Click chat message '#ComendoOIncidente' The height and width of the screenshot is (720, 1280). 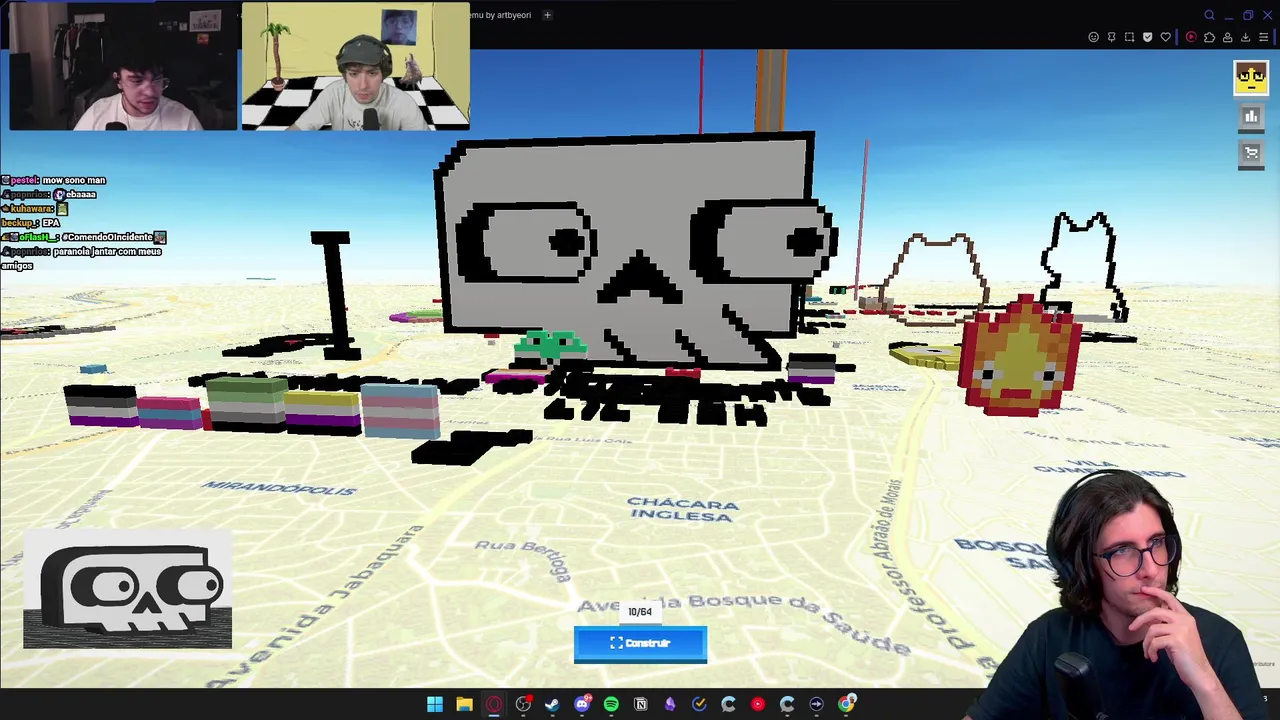(108, 237)
